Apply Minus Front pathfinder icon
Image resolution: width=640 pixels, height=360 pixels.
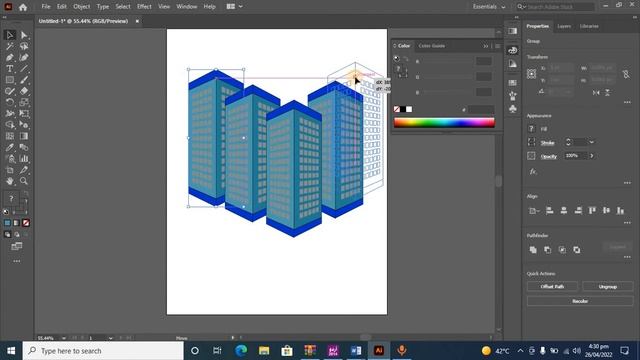pyautogui.click(x=547, y=250)
